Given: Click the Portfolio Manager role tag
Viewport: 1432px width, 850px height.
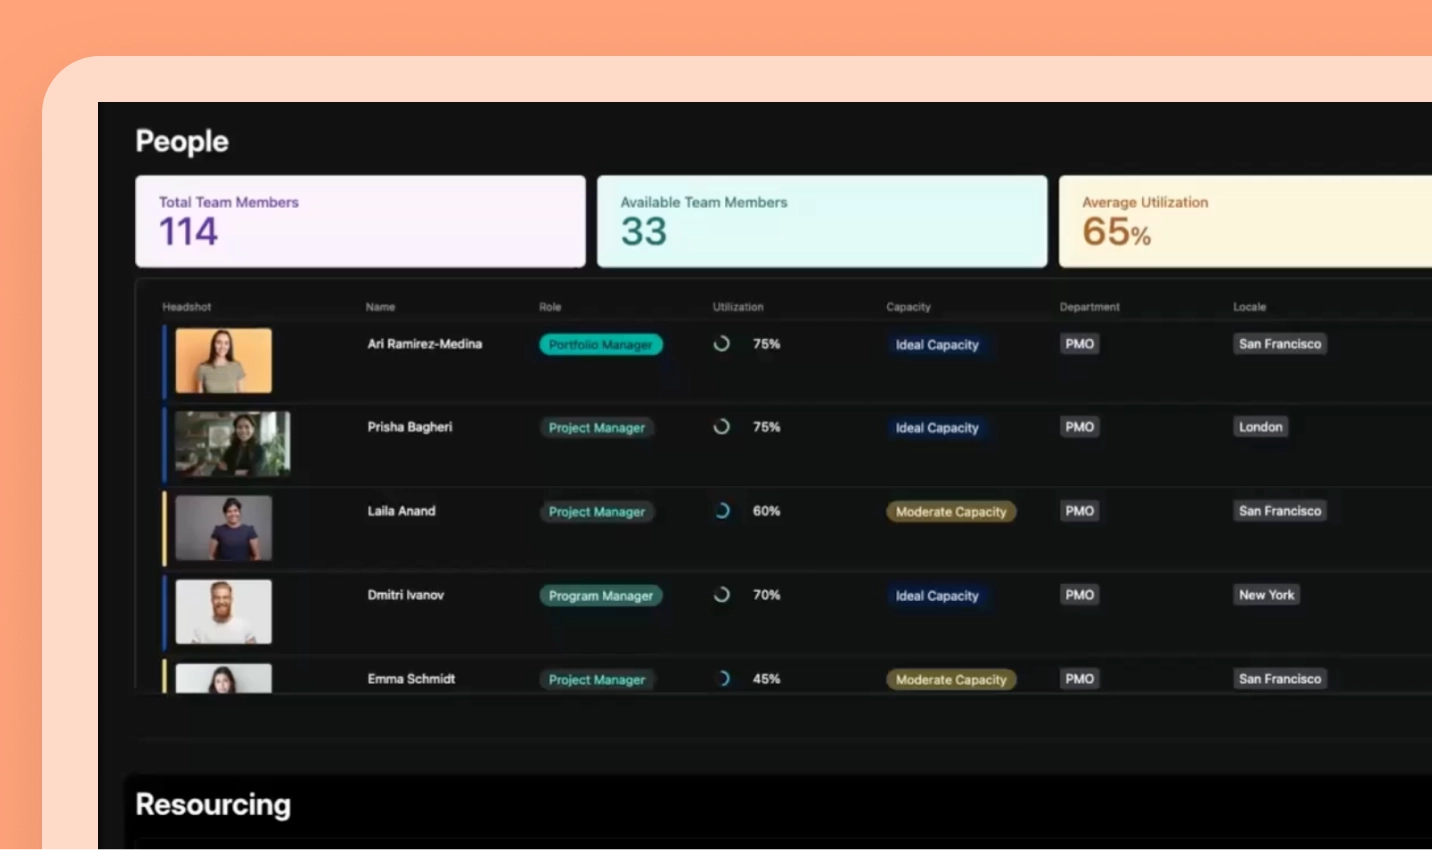Looking at the screenshot, I should [600, 345].
